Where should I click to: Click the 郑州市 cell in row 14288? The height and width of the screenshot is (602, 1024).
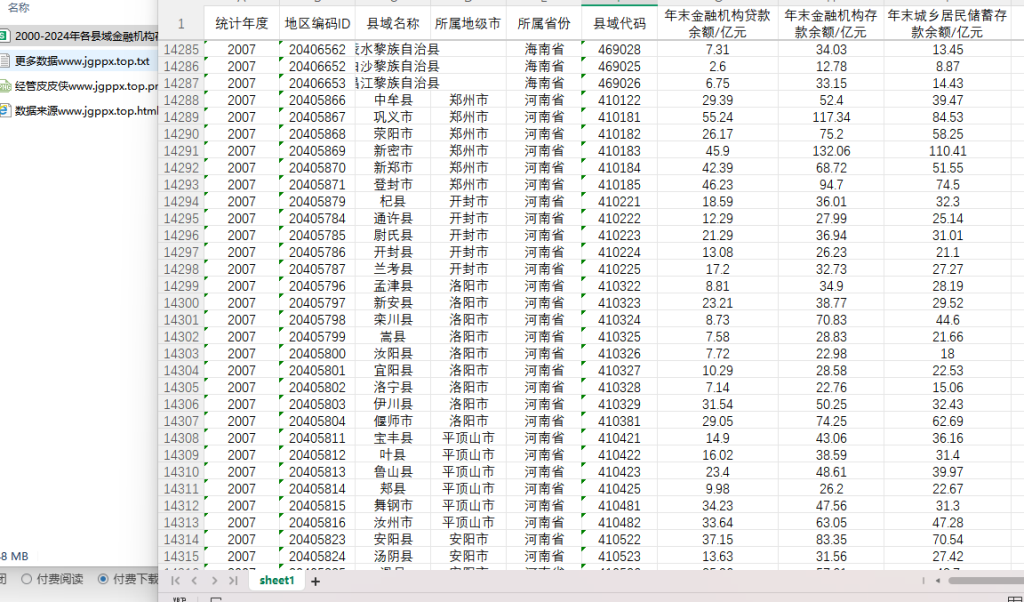(468, 100)
